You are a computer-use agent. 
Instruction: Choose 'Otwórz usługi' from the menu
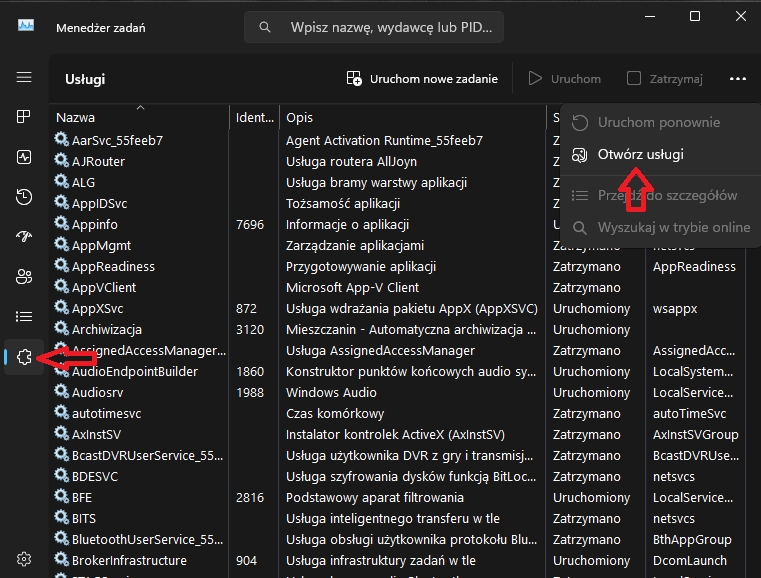pos(640,155)
